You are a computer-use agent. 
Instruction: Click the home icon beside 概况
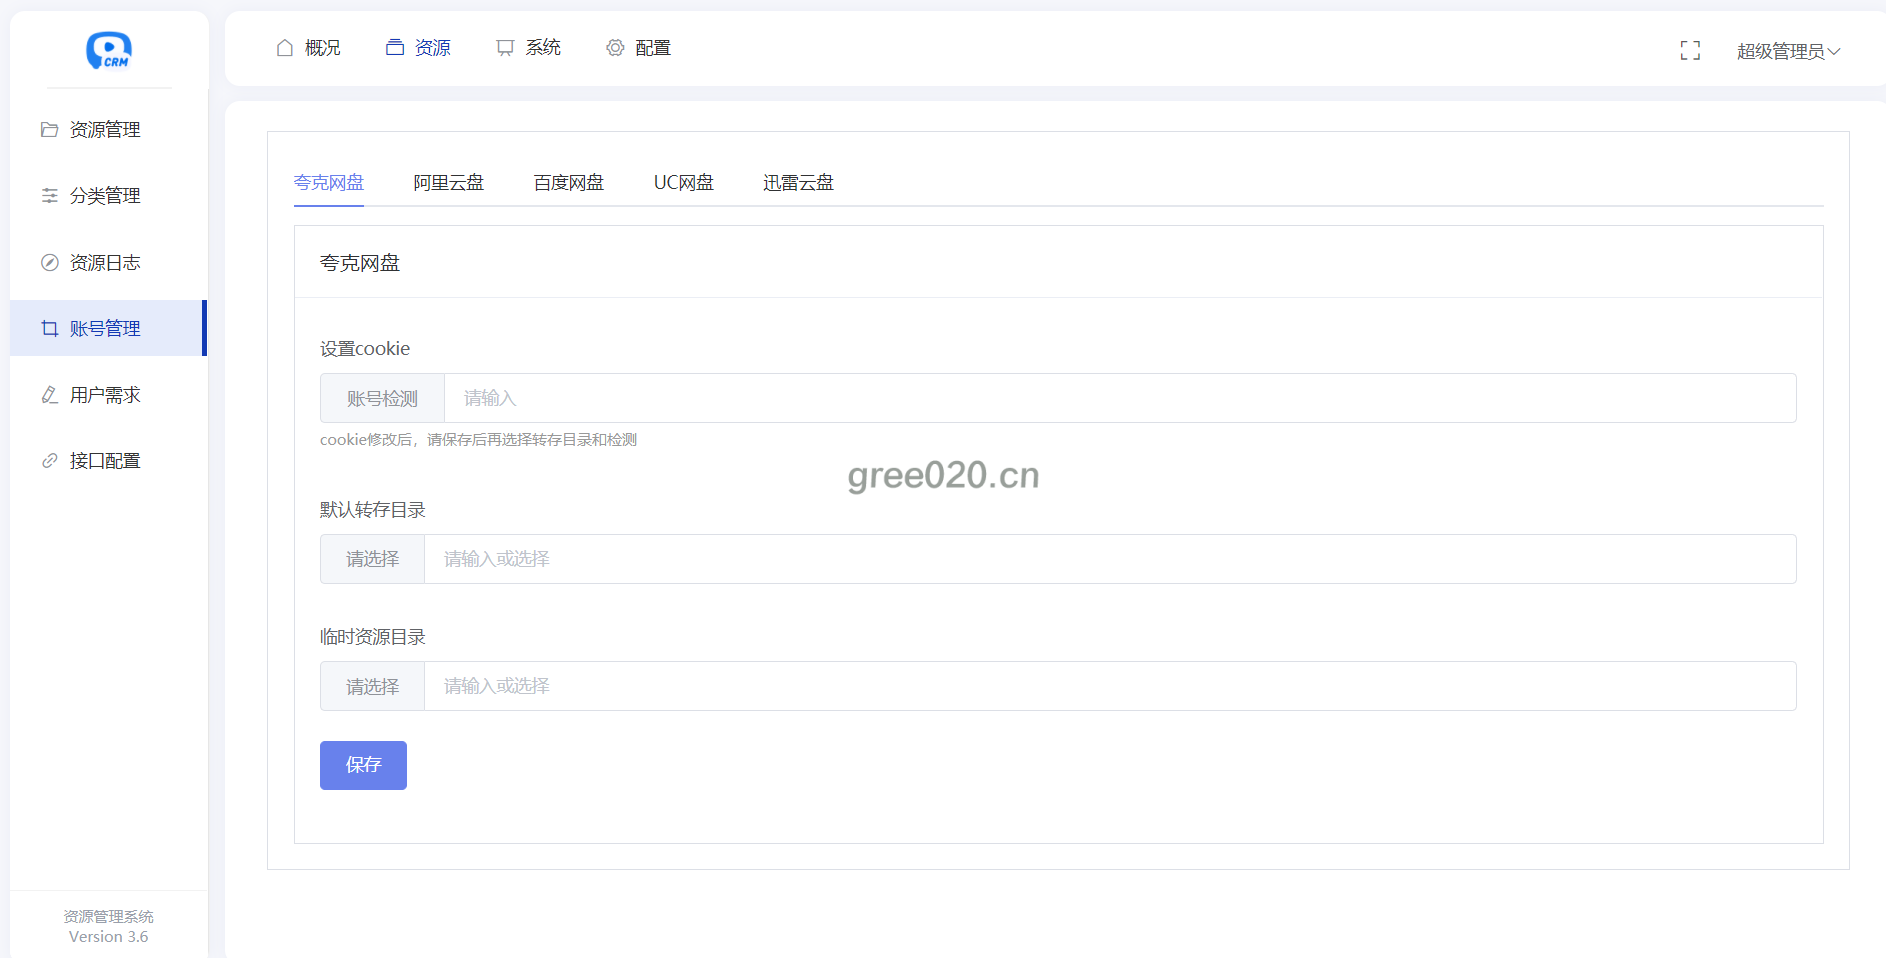pos(285,48)
